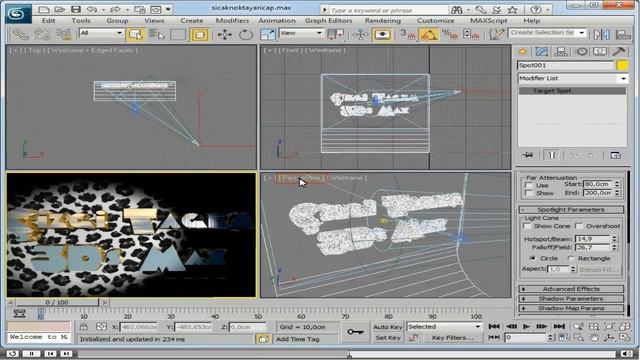Click the Spot001 object color swatch
Screen dimensions: 640x360
(622, 65)
